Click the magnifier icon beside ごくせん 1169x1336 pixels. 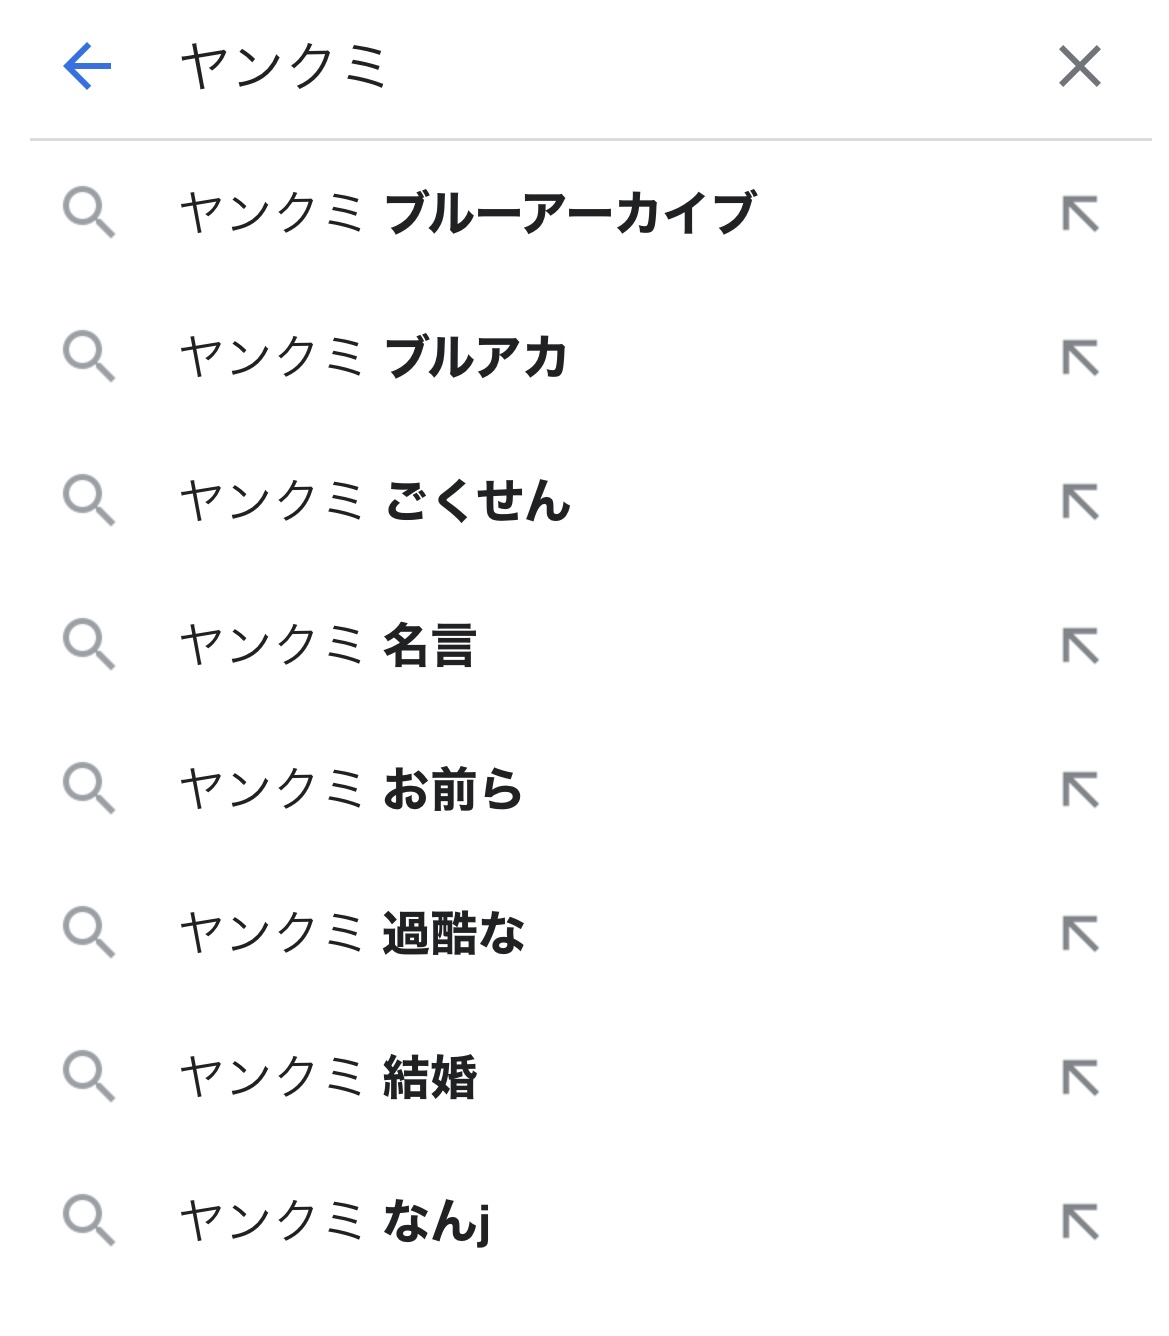click(89, 501)
